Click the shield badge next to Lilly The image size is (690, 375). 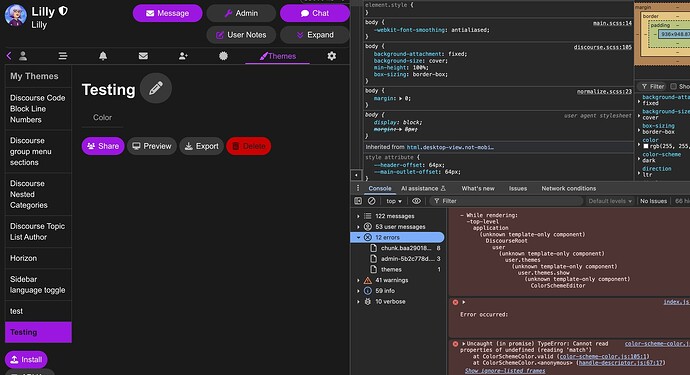[63, 11]
